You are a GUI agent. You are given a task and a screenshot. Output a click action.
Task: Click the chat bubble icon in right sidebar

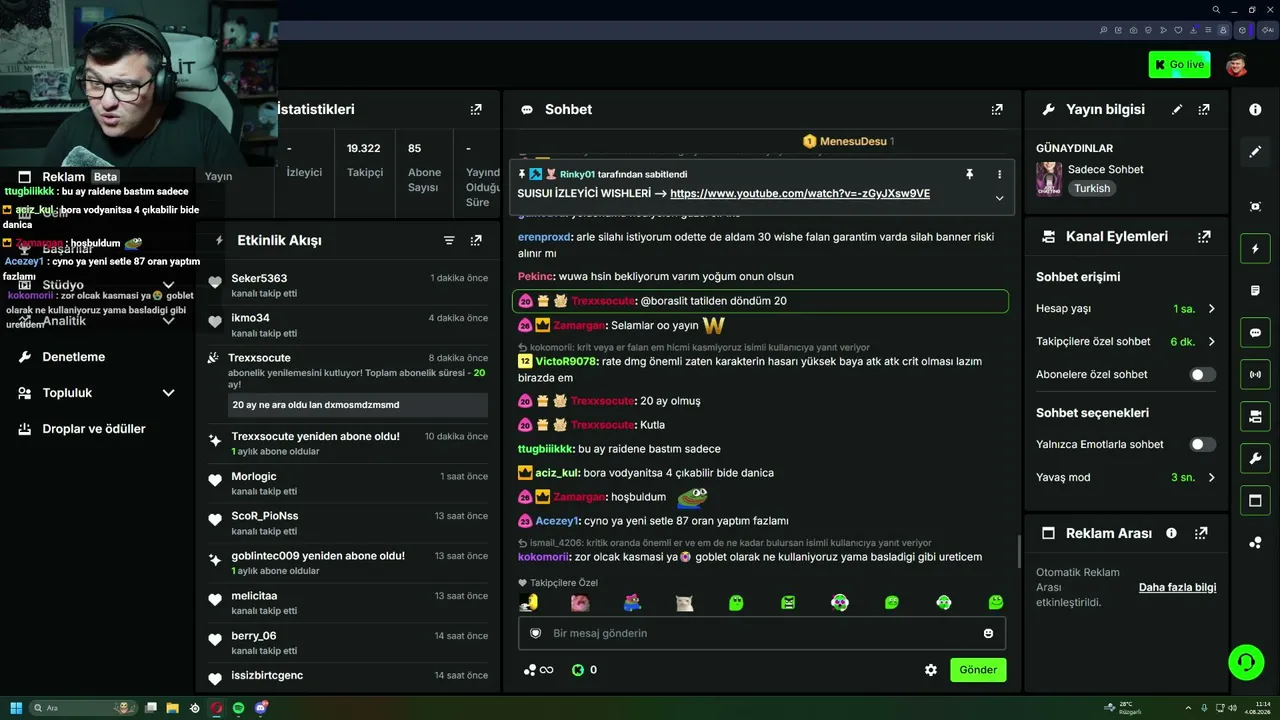pyautogui.click(x=1255, y=333)
